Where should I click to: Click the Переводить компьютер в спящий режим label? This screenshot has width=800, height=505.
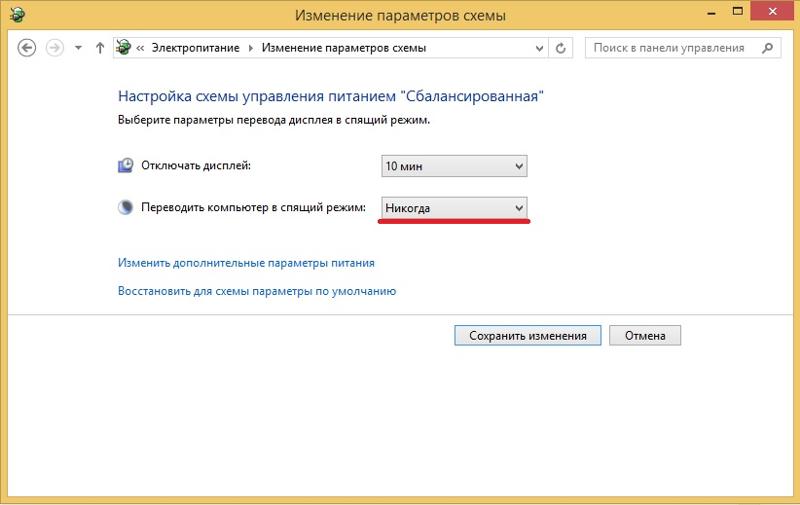click(254, 208)
